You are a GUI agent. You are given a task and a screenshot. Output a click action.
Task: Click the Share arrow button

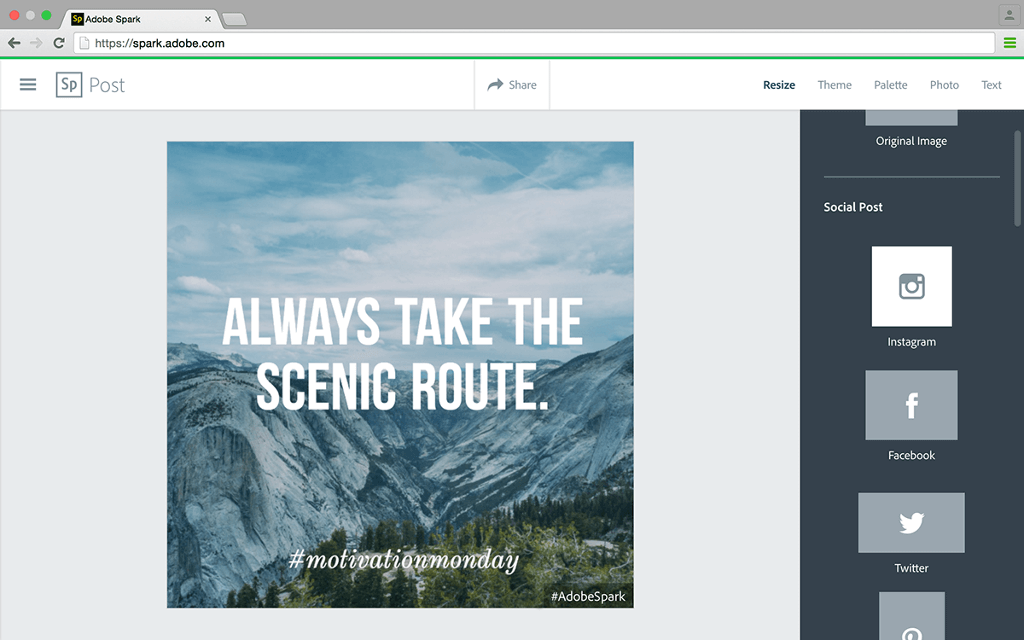[x=512, y=85]
